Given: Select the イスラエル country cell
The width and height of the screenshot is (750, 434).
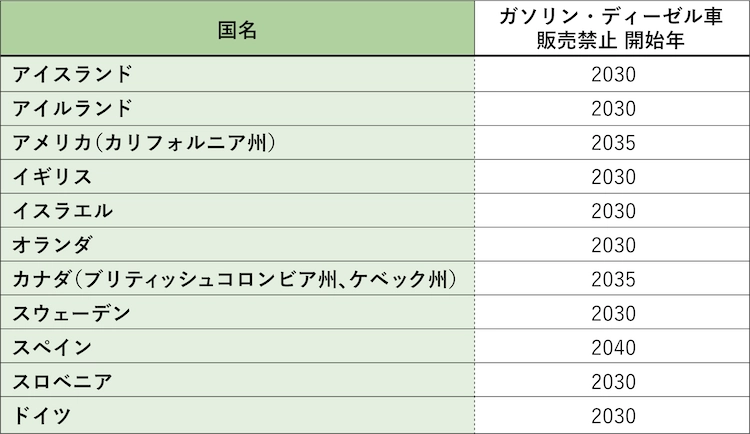Looking at the screenshot, I should click(x=237, y=211).
